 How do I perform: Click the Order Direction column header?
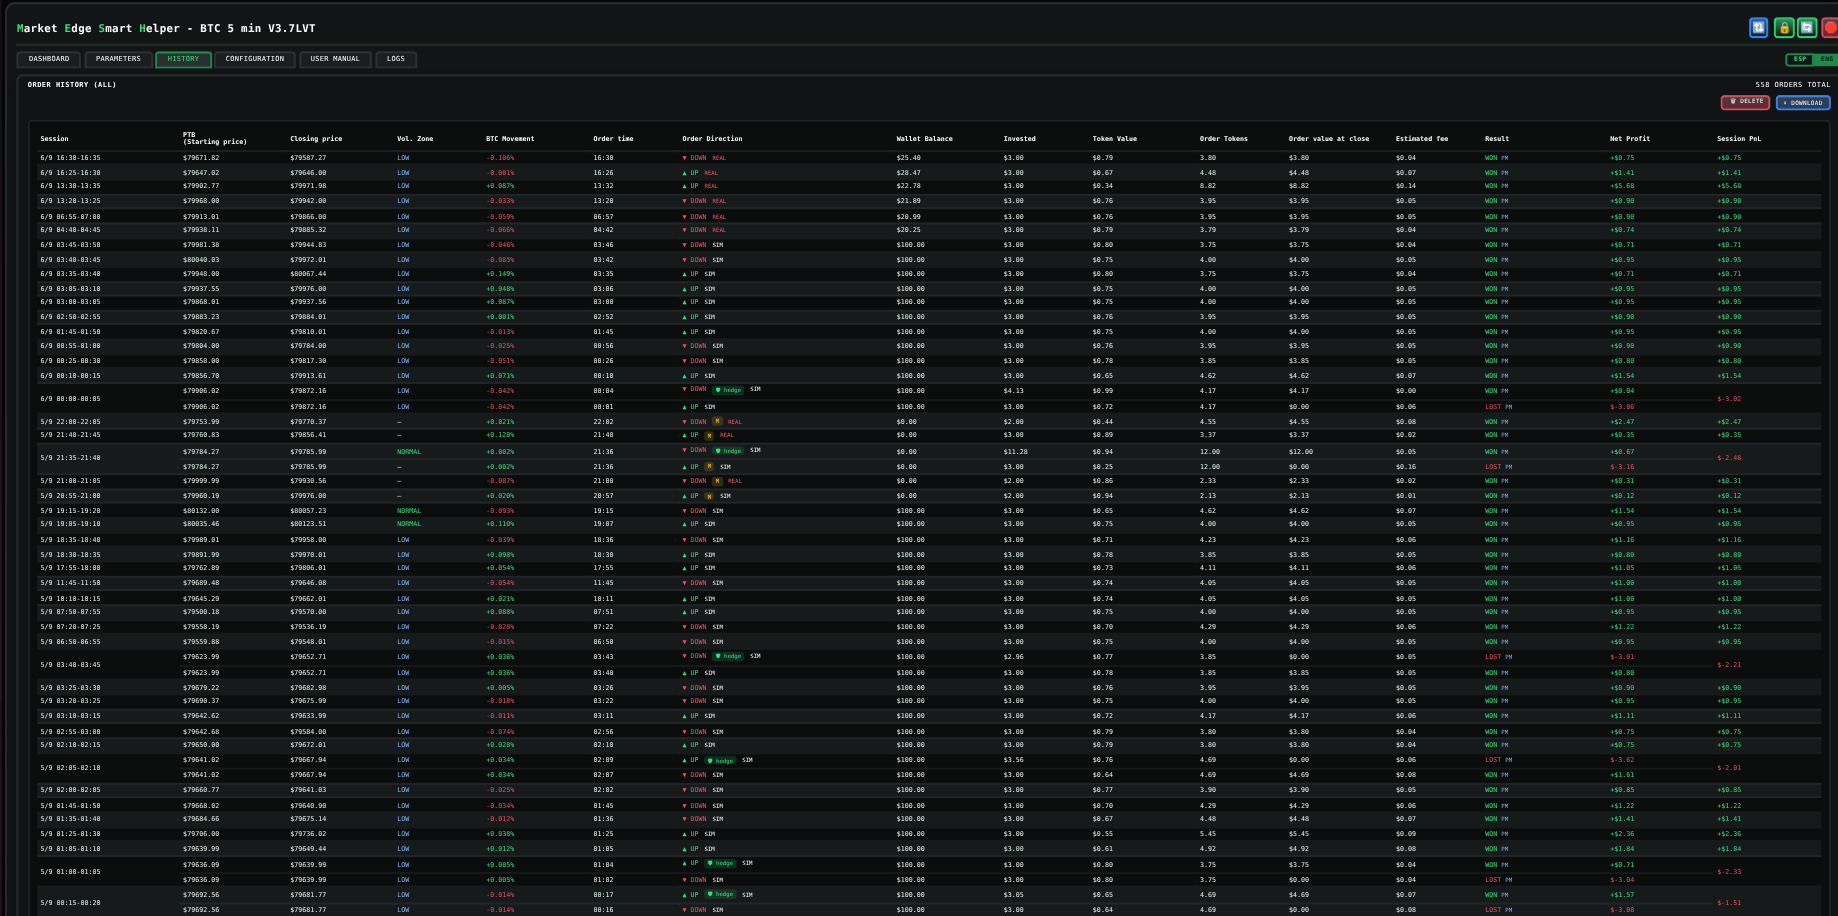click(x=712, y=139)
